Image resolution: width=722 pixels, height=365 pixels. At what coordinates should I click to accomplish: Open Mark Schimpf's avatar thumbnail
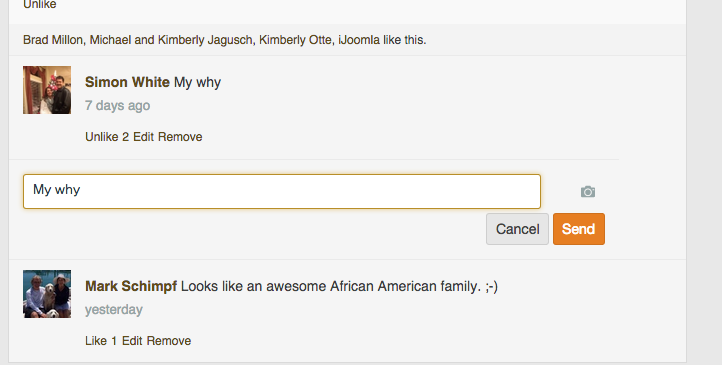(47, 294)
